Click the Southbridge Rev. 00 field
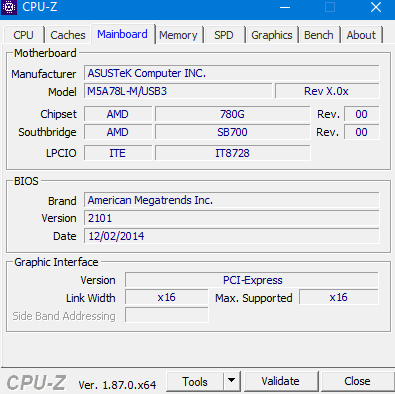 click(x=361, y=132)
